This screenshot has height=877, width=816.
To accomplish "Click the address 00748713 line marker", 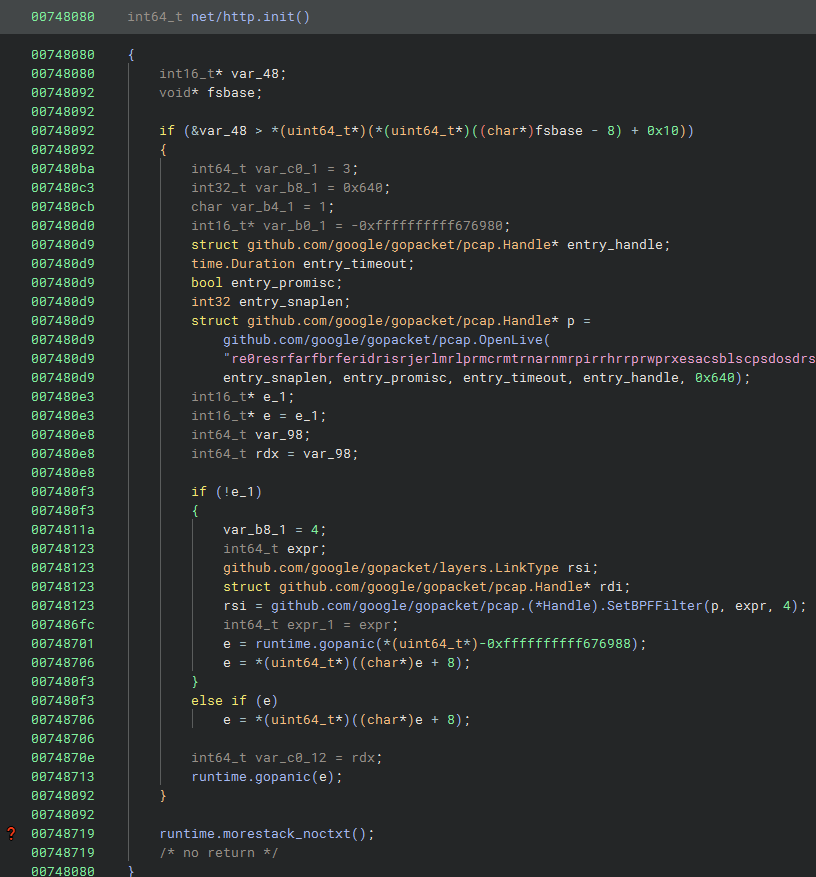I will pyautogui.click(x=62, y=776).
